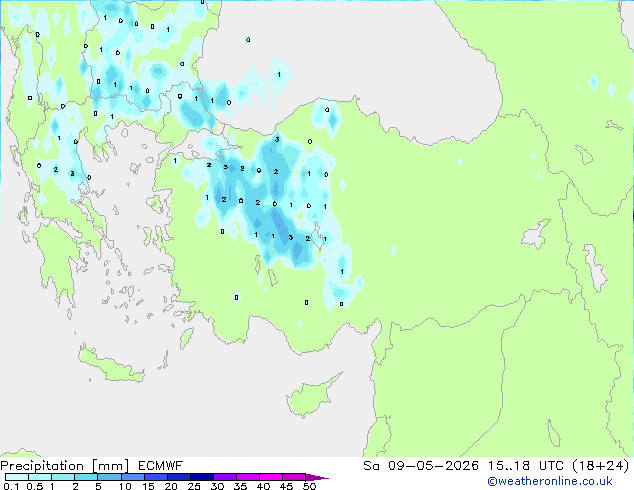Click the 'Precipitation [mm]' title text
Image resolution: width=634 pixels, height=490 pixels.
click(65, 466)
